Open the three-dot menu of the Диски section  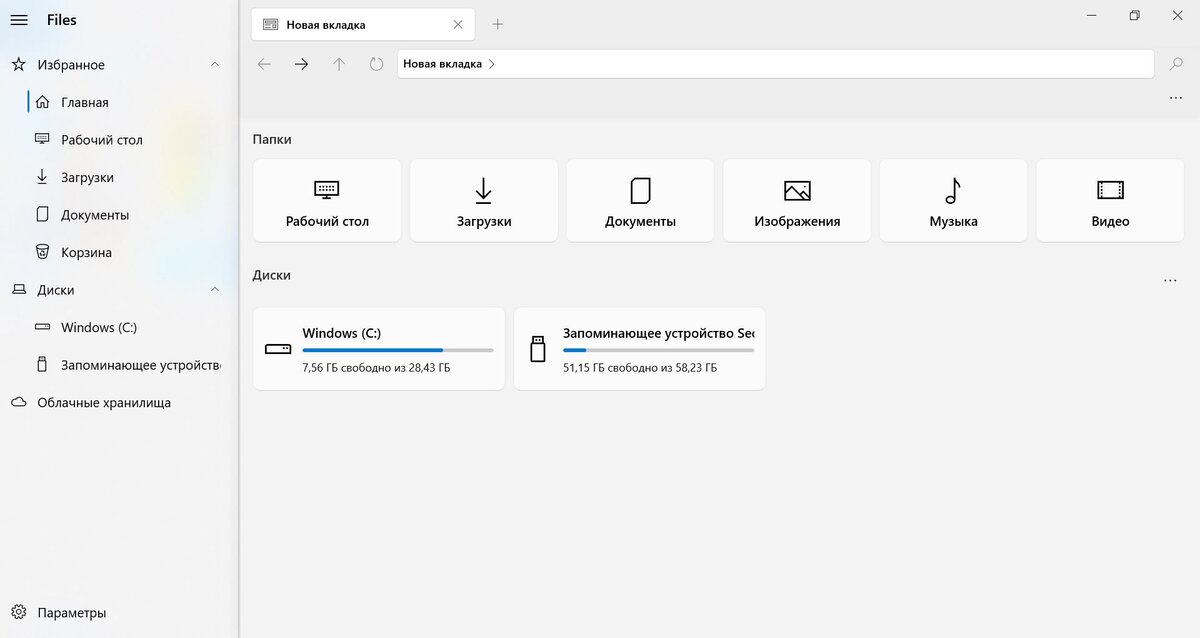(x=1170, y=281)
